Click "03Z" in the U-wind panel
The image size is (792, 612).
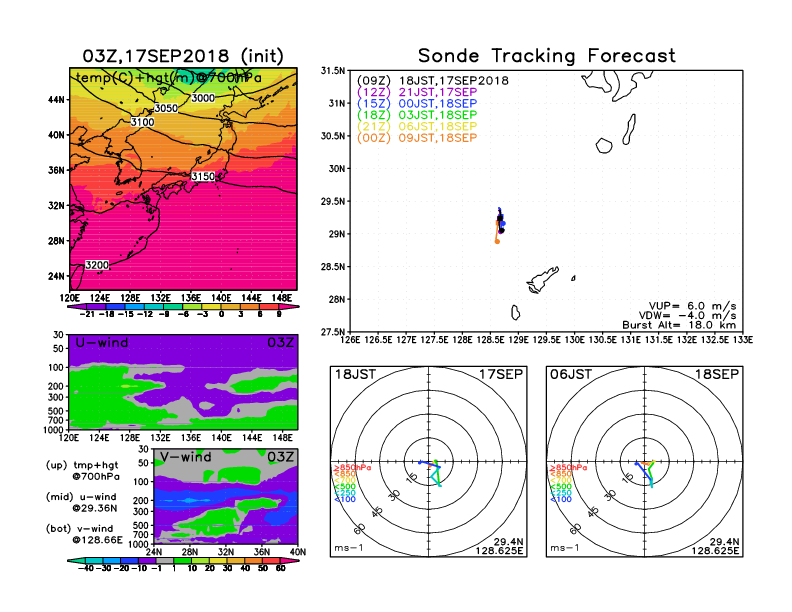[x=280, y=343]
